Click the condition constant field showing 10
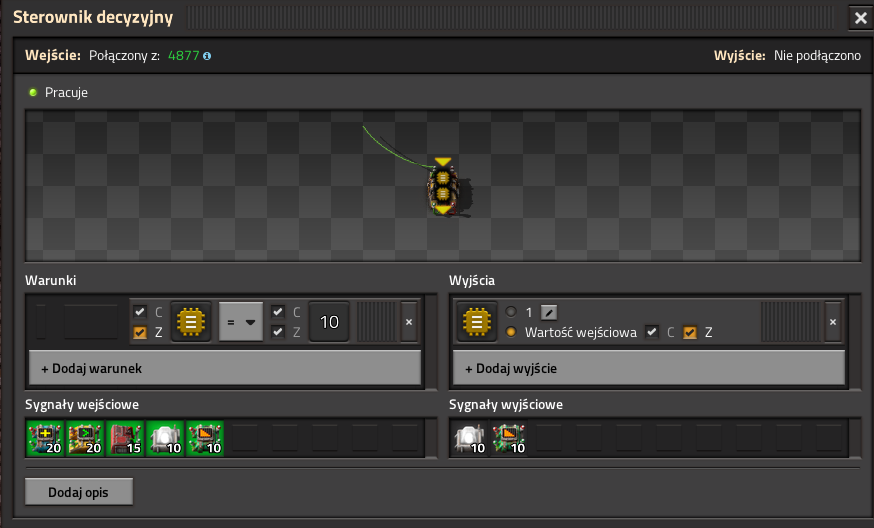Screen dimensions: 874x528 pyautogui.click(x=329, y=322)
